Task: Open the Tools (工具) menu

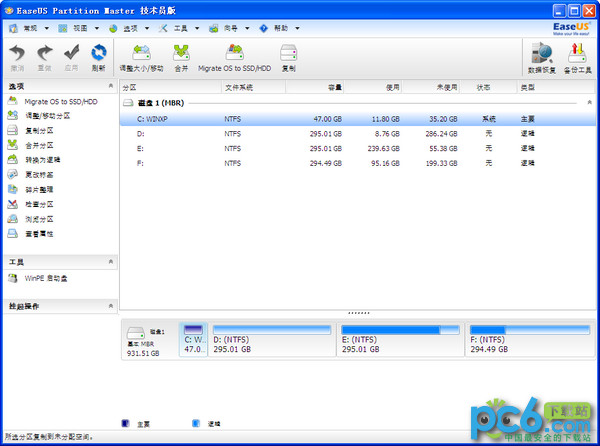Action: click(x=179, y=28)
